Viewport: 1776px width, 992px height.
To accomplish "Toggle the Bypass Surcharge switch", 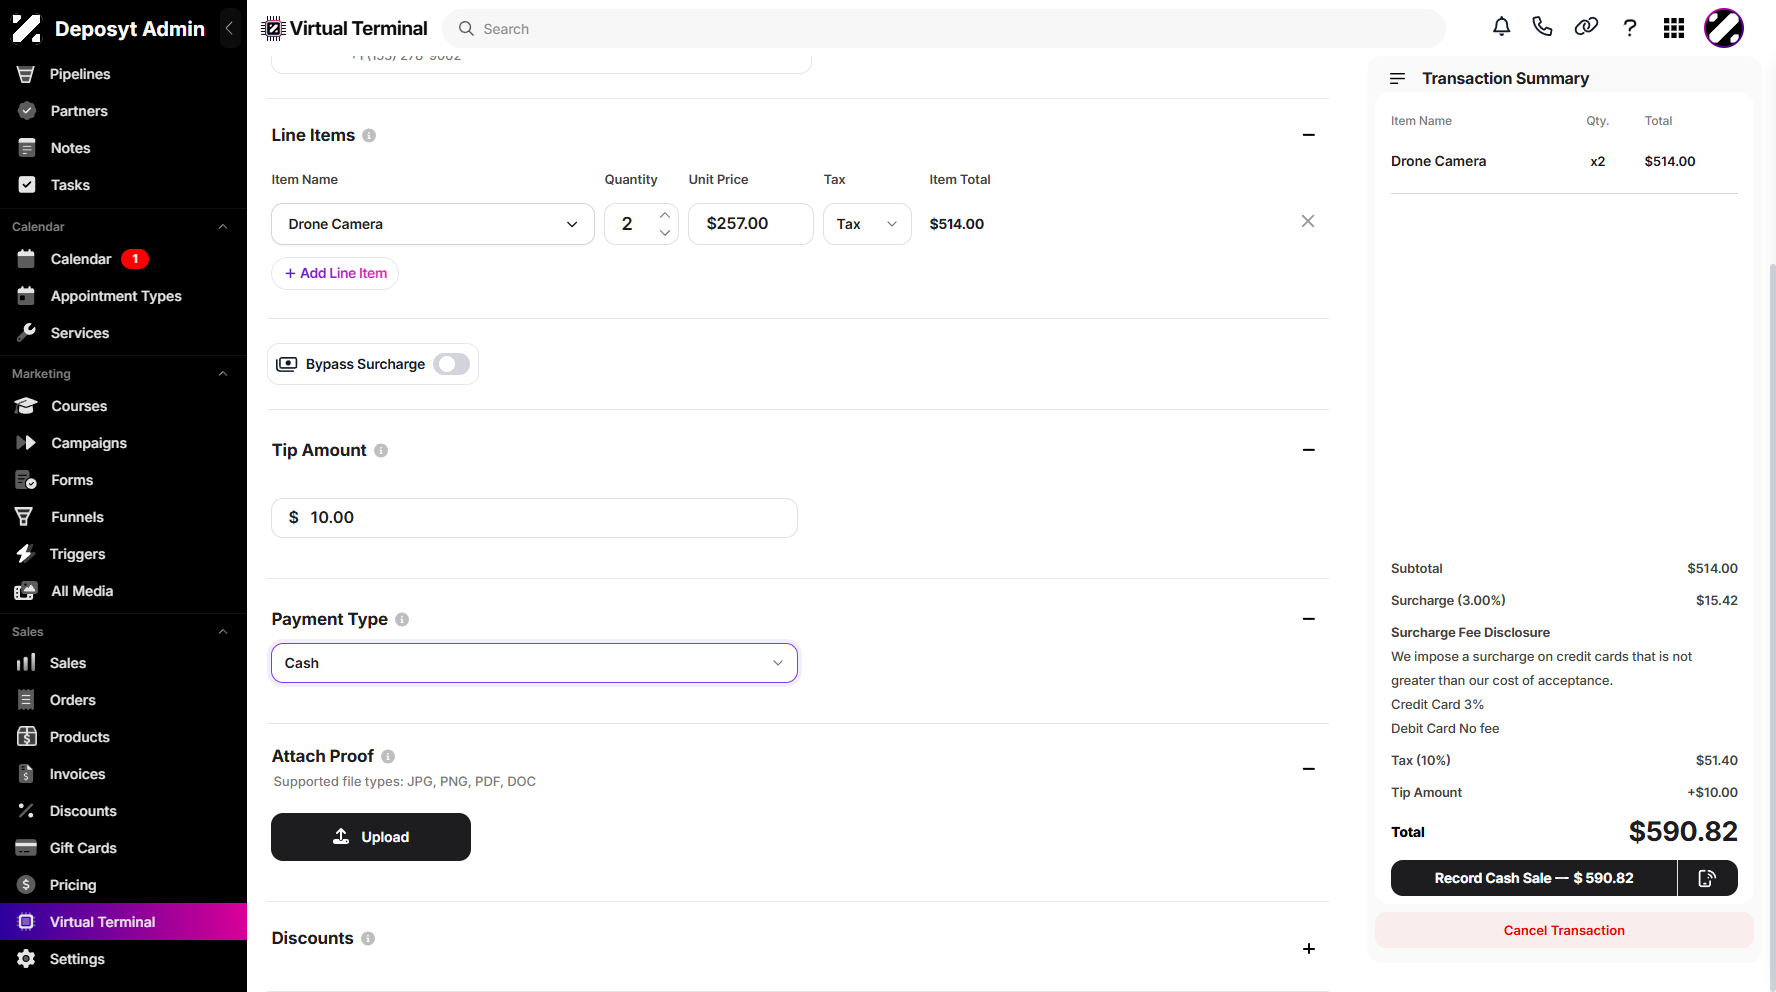I will pyautogui.click(x=452, y=364).
